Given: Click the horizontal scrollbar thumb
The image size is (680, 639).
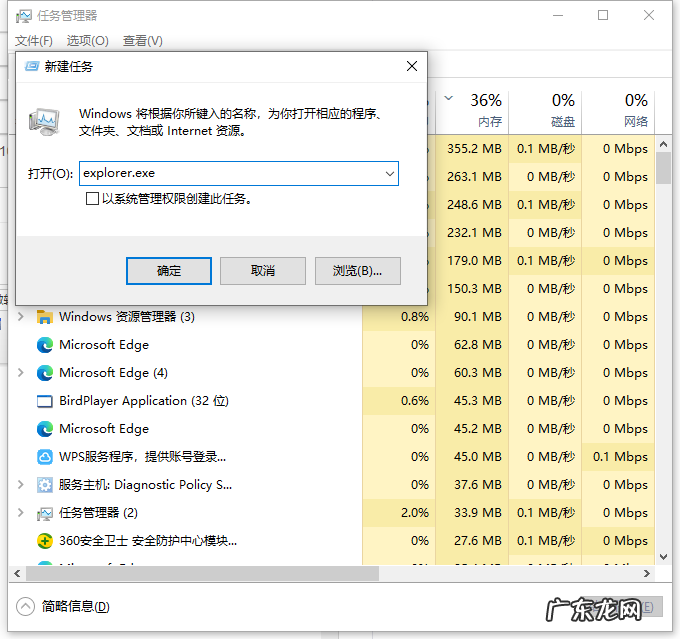Looking at the screenshot, I should tap(203, 573).
